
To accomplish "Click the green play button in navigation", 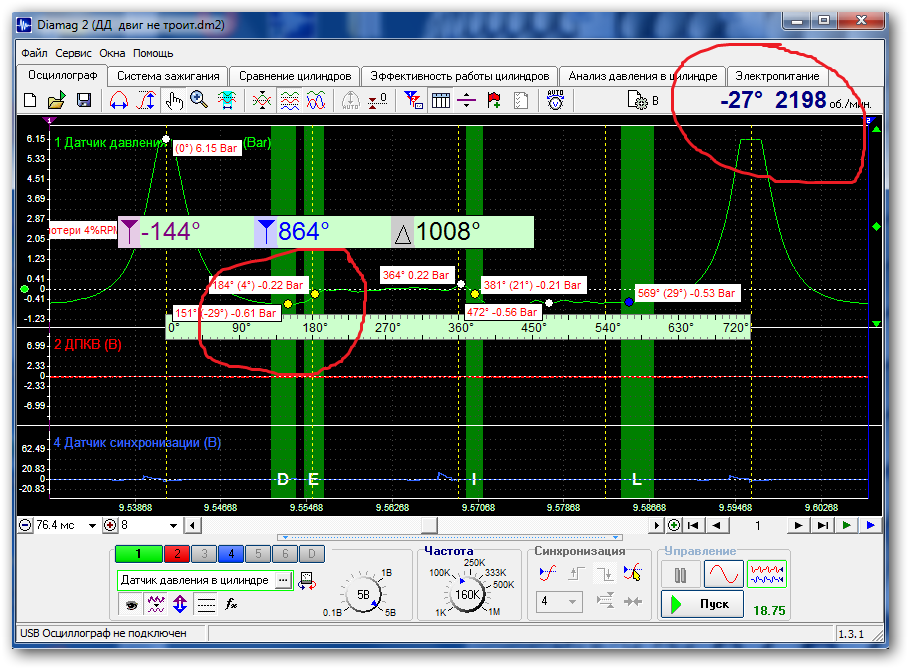I will (846, 525).
